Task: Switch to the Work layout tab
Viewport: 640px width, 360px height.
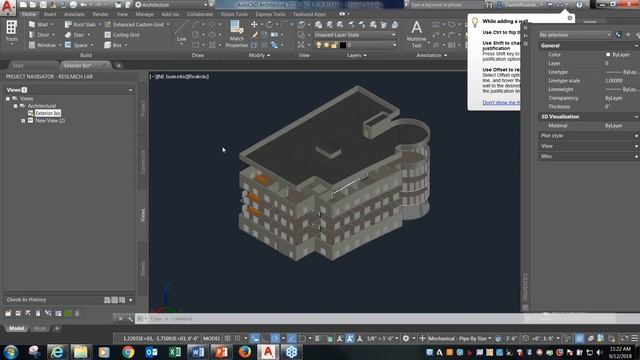Action: (x=40, y=329)
